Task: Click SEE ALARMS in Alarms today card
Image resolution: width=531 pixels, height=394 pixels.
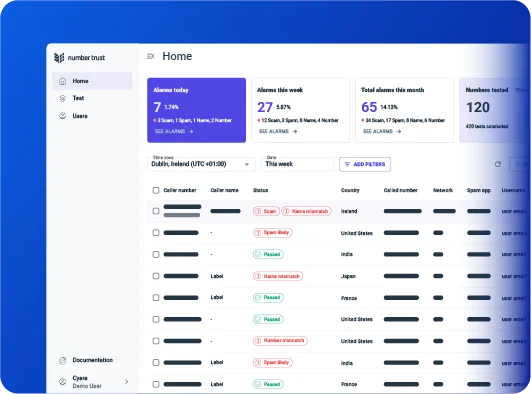Action: pyautogui.click(x=174, y=131)
